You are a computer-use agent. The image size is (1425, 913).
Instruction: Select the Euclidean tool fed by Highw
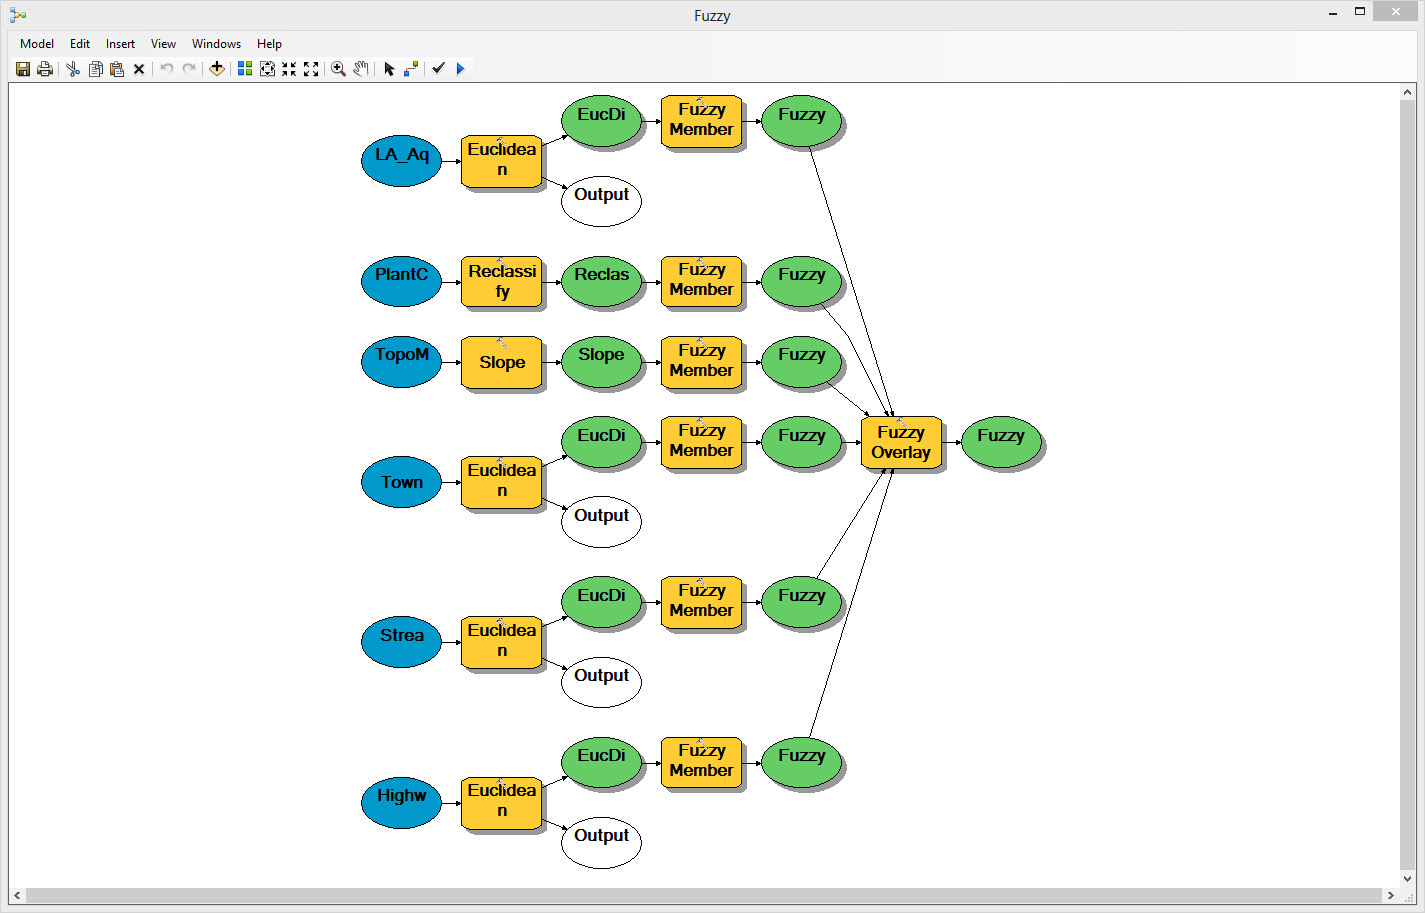(x=501, y=803)
